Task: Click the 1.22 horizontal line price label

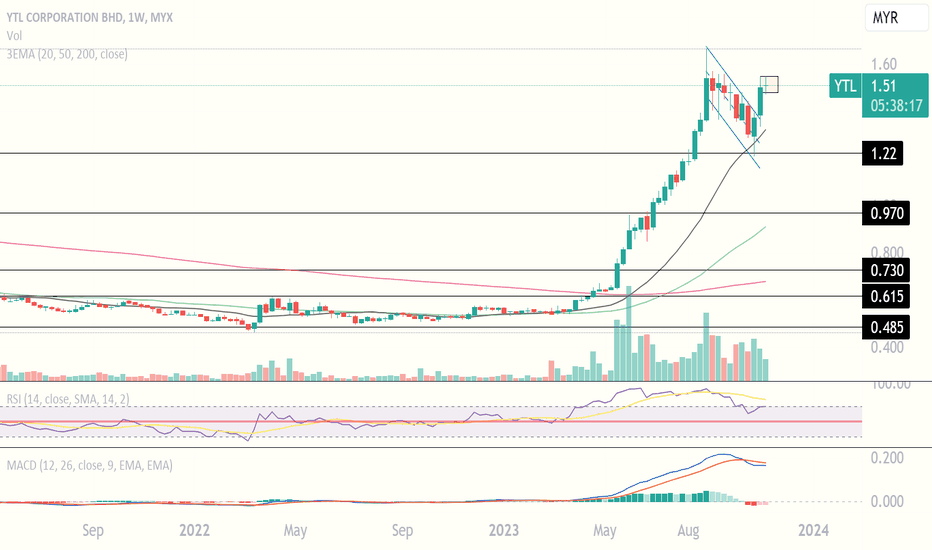Action: tap(883, 153)
